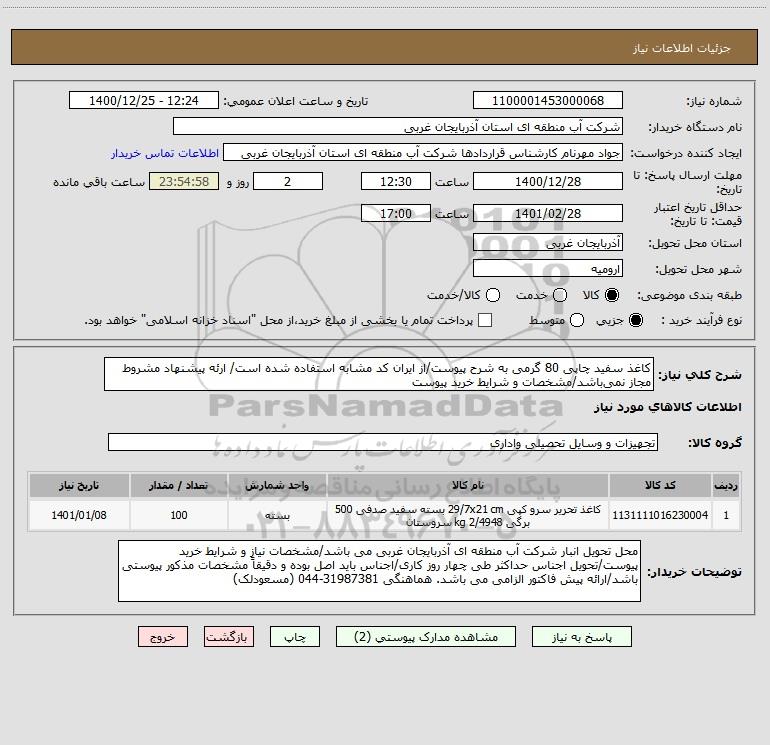770x745 pixels.
Task: Click the row number 1 cell
Action: tap(726, 515)
